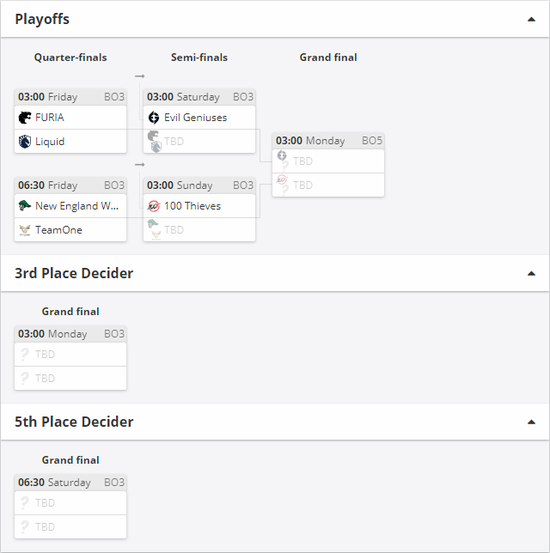Click the first TBD slot in 3rd Place Decider
Screen dimensions: 550x553
coord(70,354)
